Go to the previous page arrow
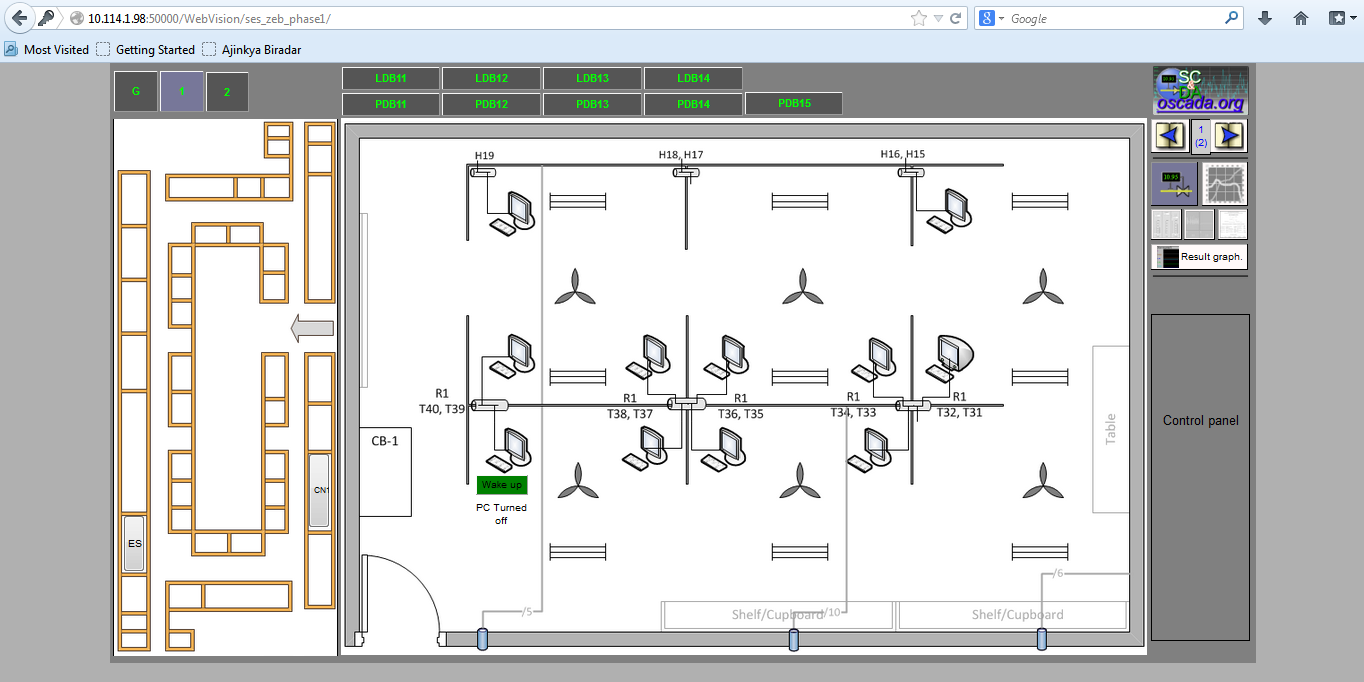 click(x=1170, y=136)
